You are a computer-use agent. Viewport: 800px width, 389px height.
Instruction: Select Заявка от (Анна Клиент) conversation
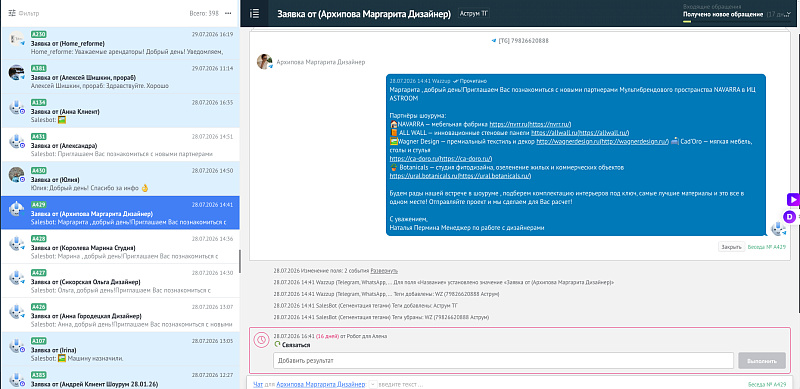120,111
